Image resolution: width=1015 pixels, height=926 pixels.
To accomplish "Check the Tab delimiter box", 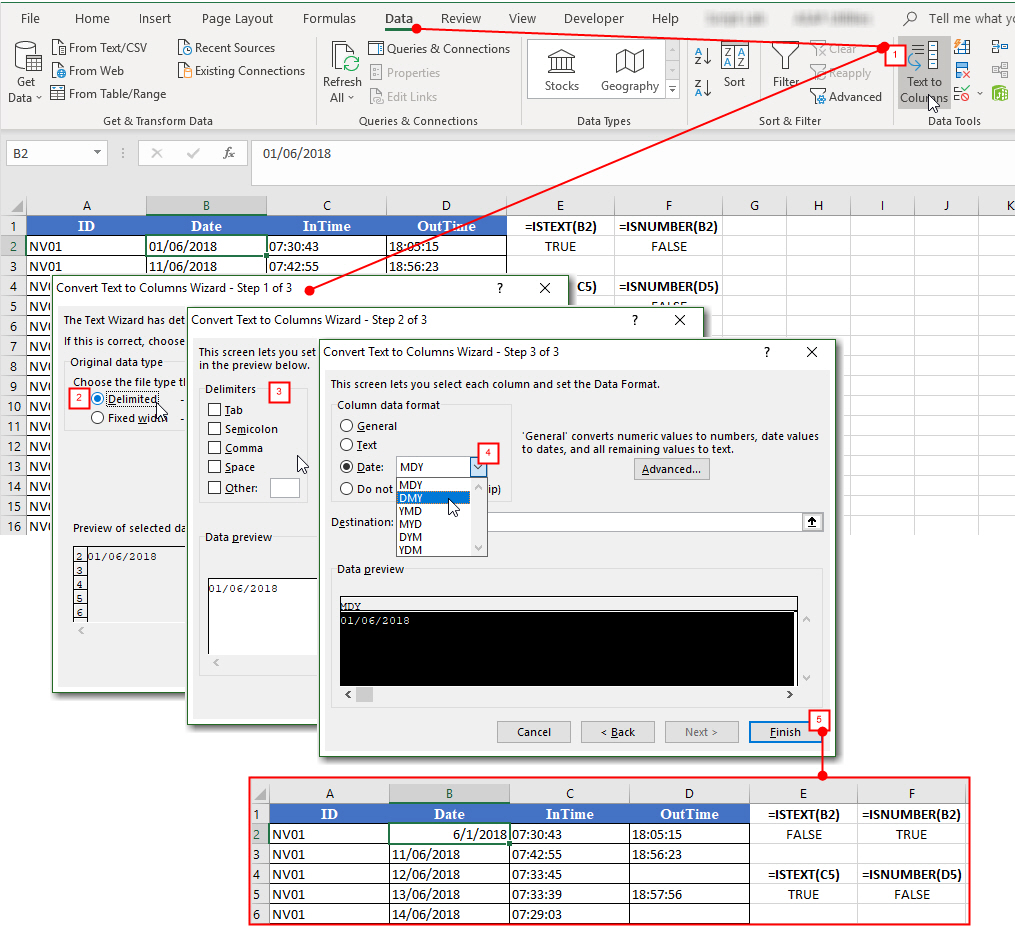I will pos(215,410).
